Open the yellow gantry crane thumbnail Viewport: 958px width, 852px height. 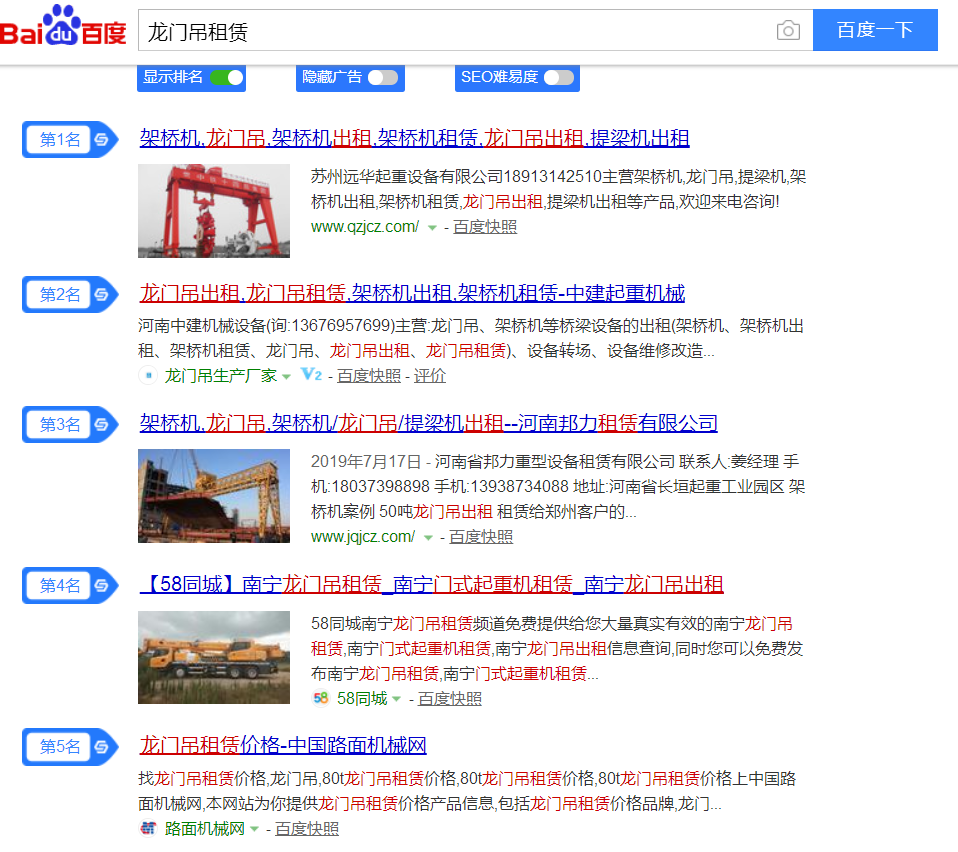[214, 496]
